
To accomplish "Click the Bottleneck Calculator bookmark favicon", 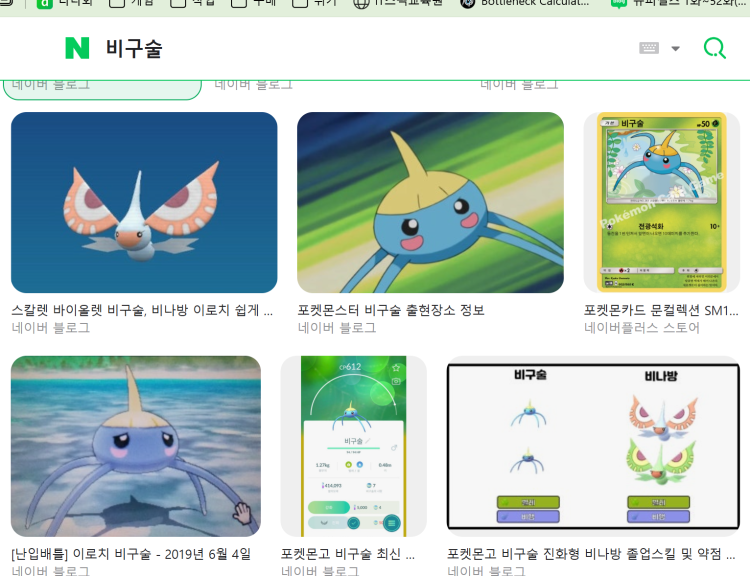I will pos(467,3).
